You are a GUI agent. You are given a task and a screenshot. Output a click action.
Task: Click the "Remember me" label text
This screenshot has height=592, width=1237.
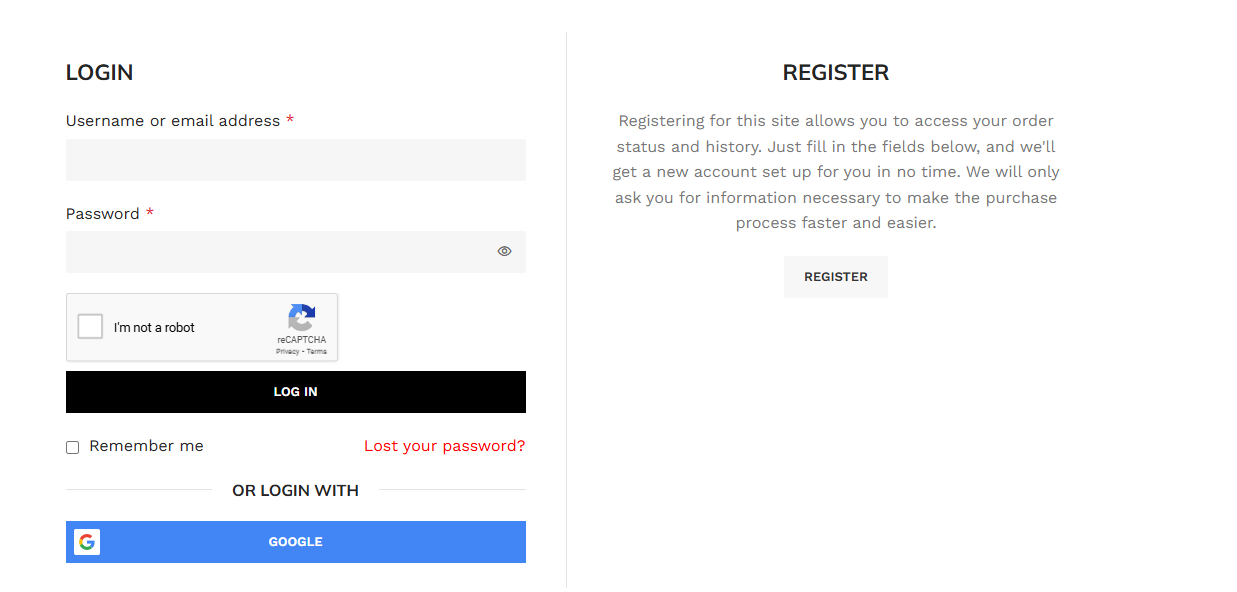click(146, 446)
